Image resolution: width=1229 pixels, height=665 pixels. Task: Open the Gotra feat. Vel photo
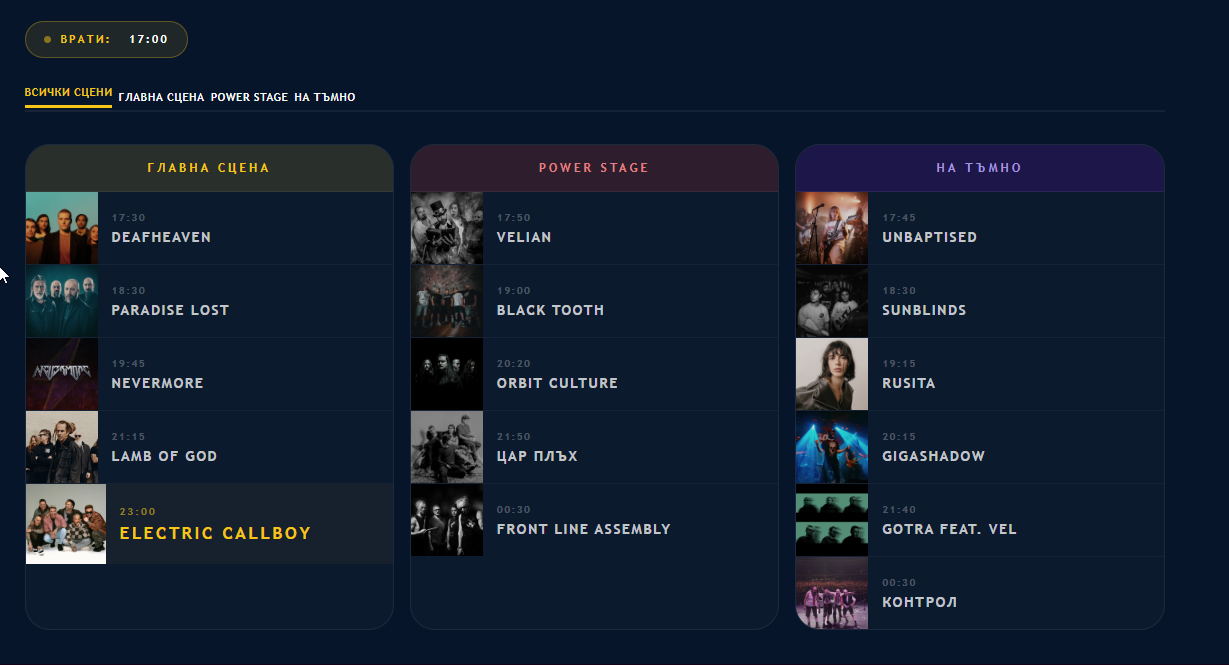832,520
